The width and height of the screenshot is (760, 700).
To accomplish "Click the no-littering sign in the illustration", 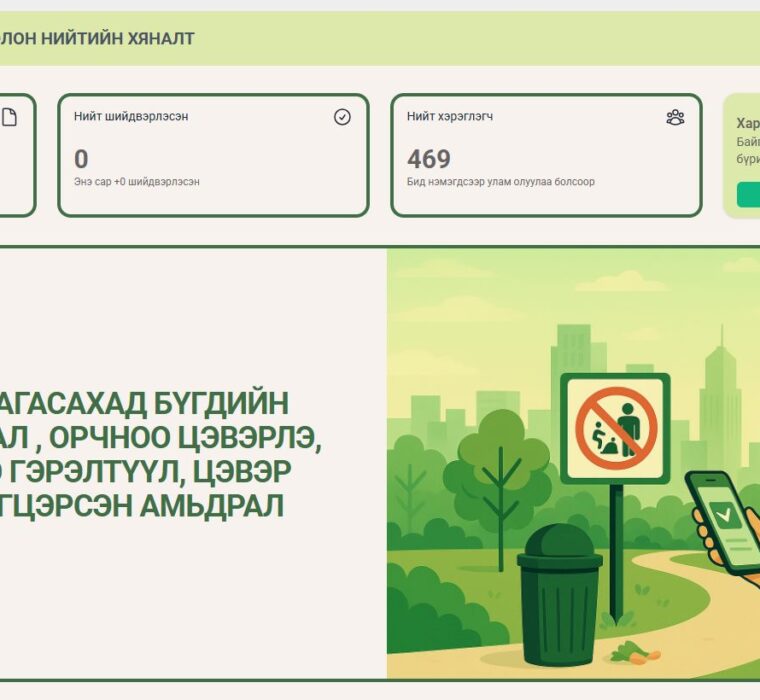I will (614, 428).
